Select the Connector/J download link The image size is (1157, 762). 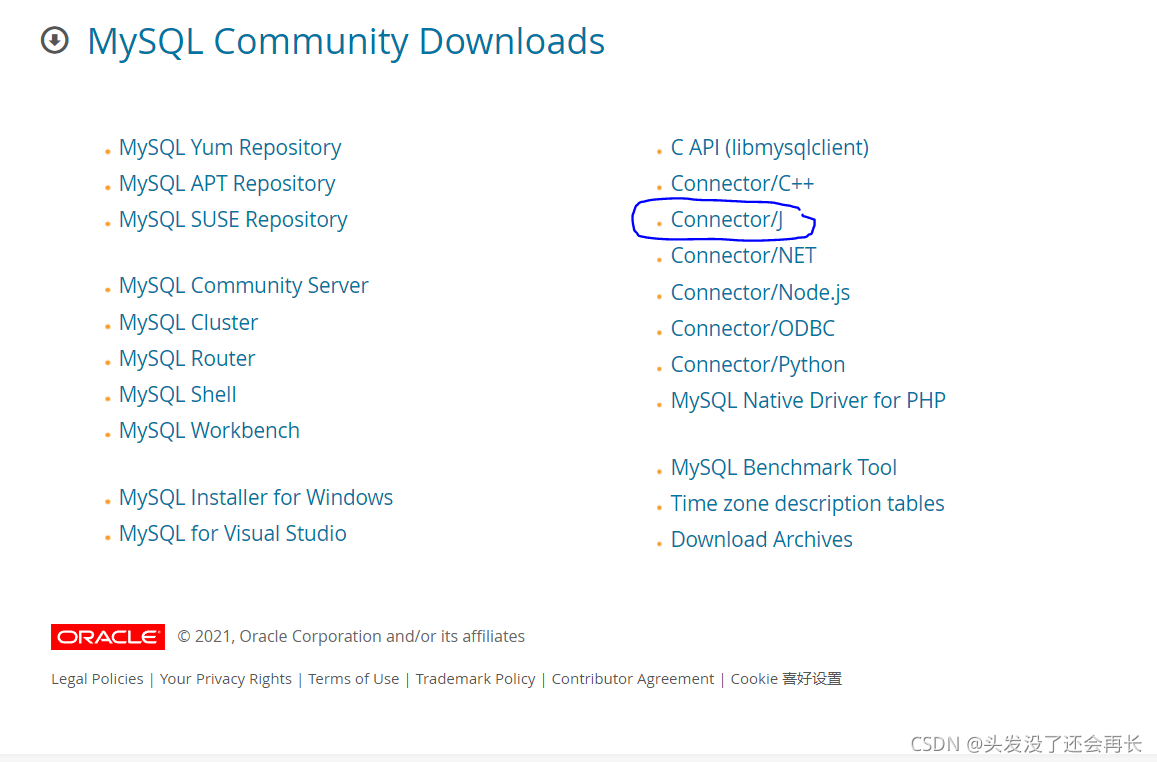(x=726, y=220)
